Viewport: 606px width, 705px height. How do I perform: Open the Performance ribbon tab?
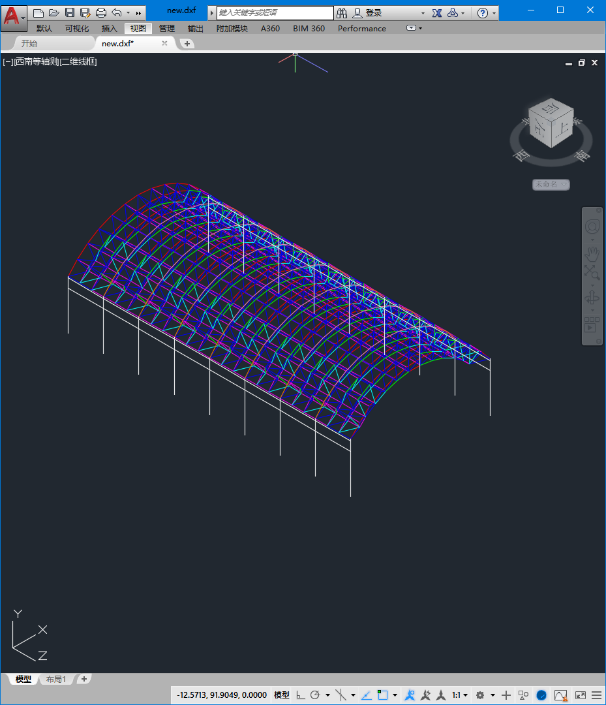tap(361, 28)
